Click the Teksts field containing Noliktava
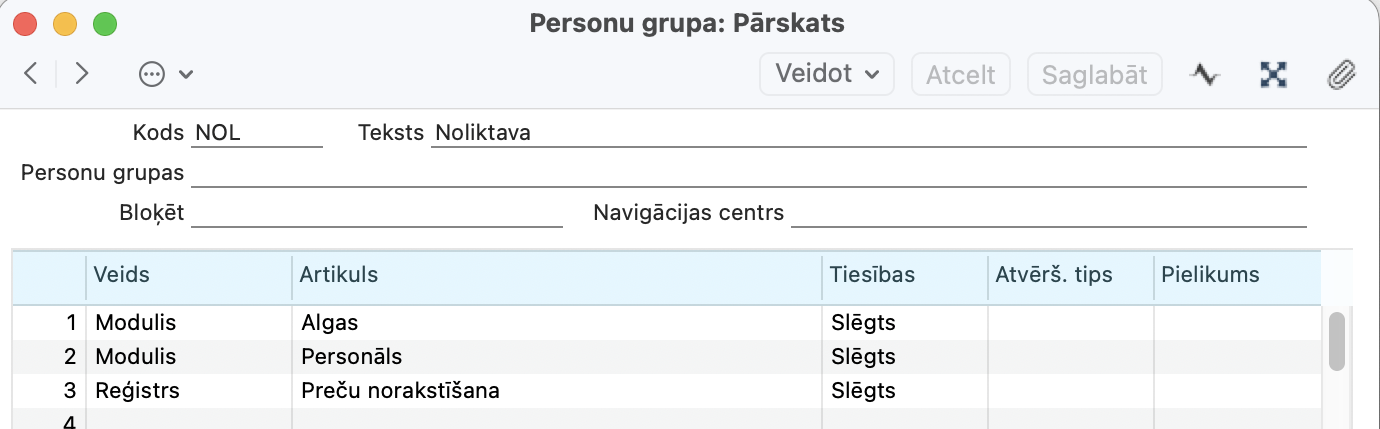1380x429 pixels. pyautogui.click(x=868, y=133)
